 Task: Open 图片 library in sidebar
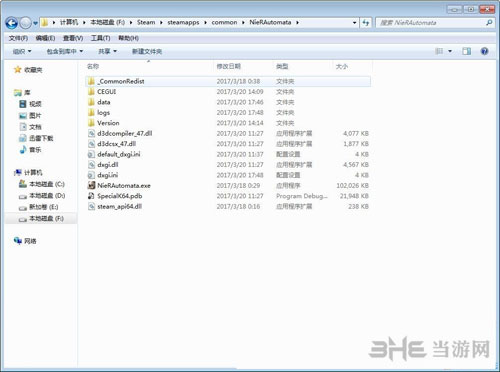coord(31,115)
